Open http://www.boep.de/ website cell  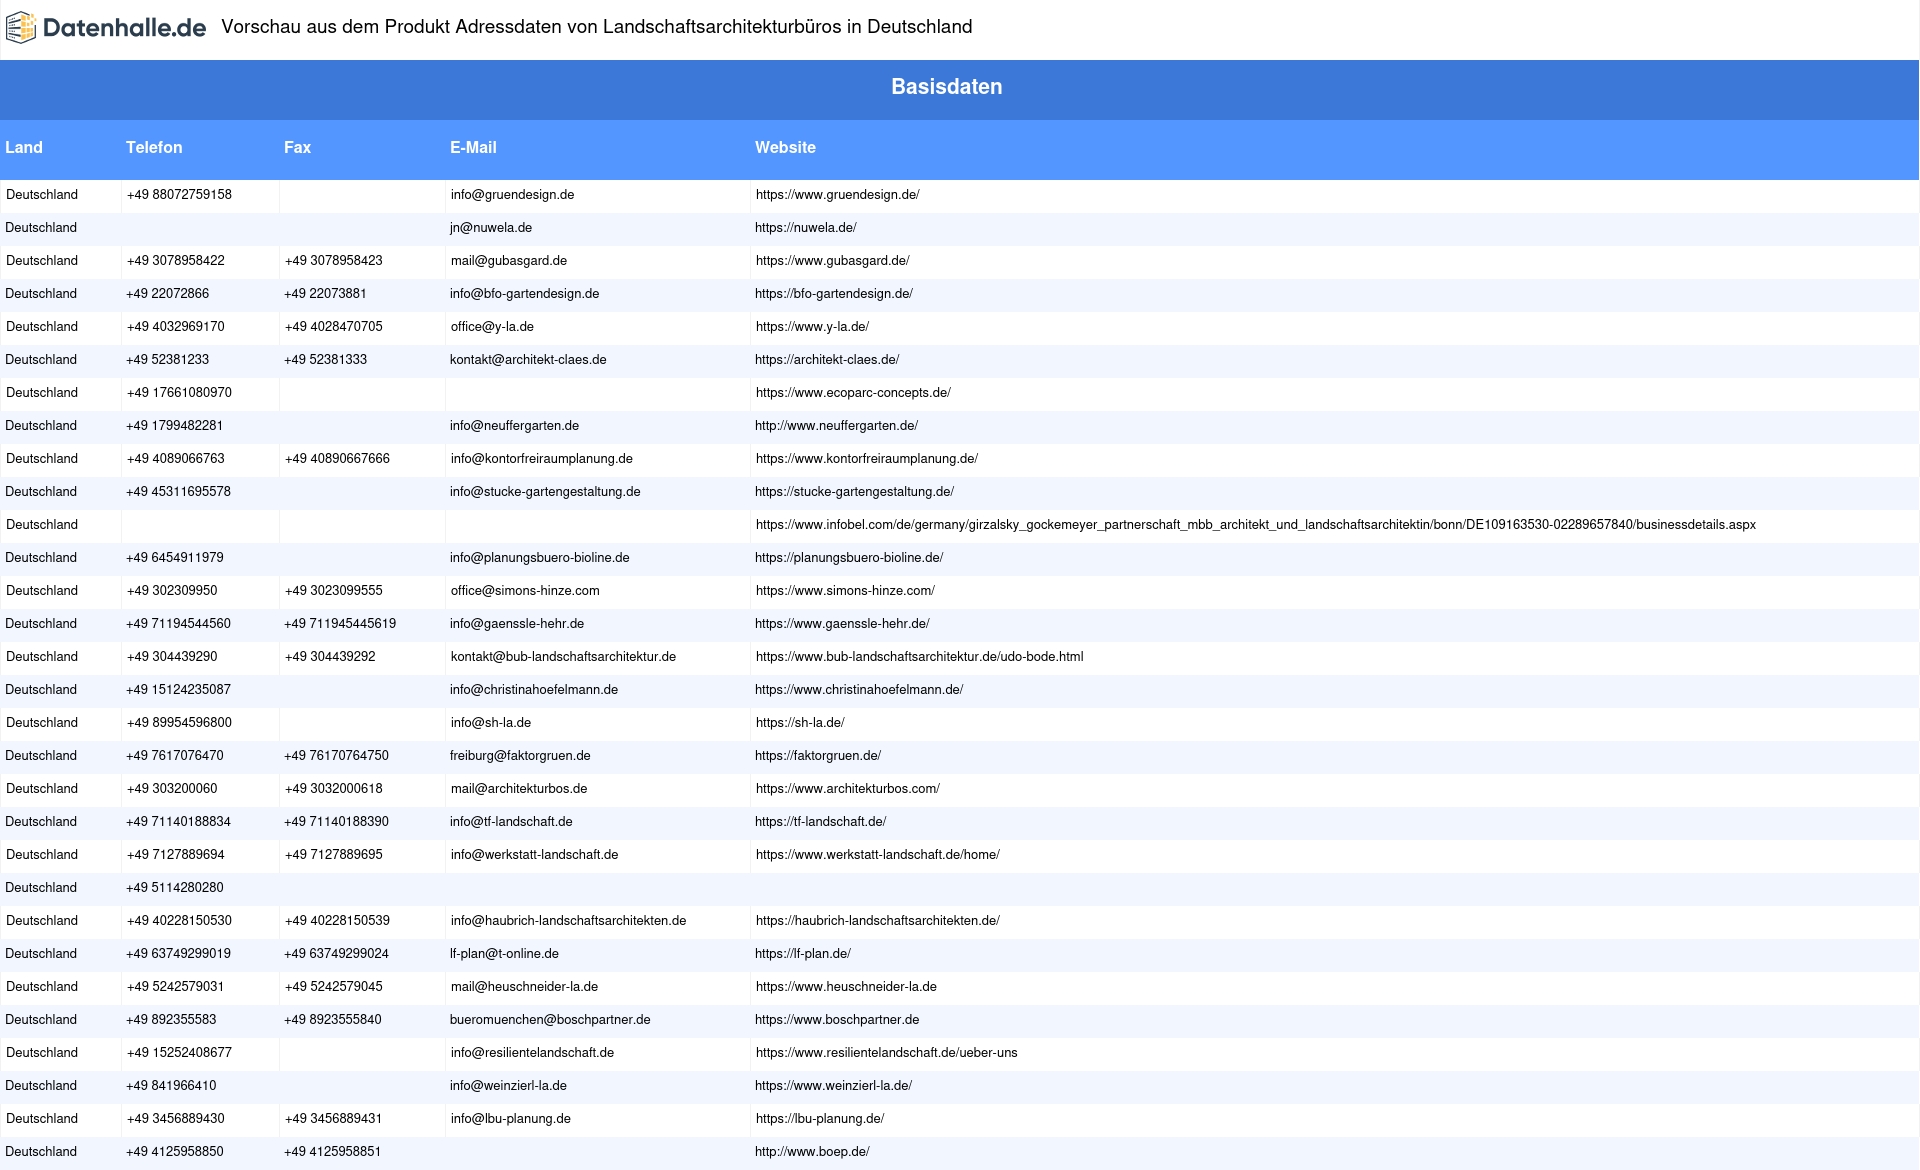pyautogui.click(x=812, y=1152)
